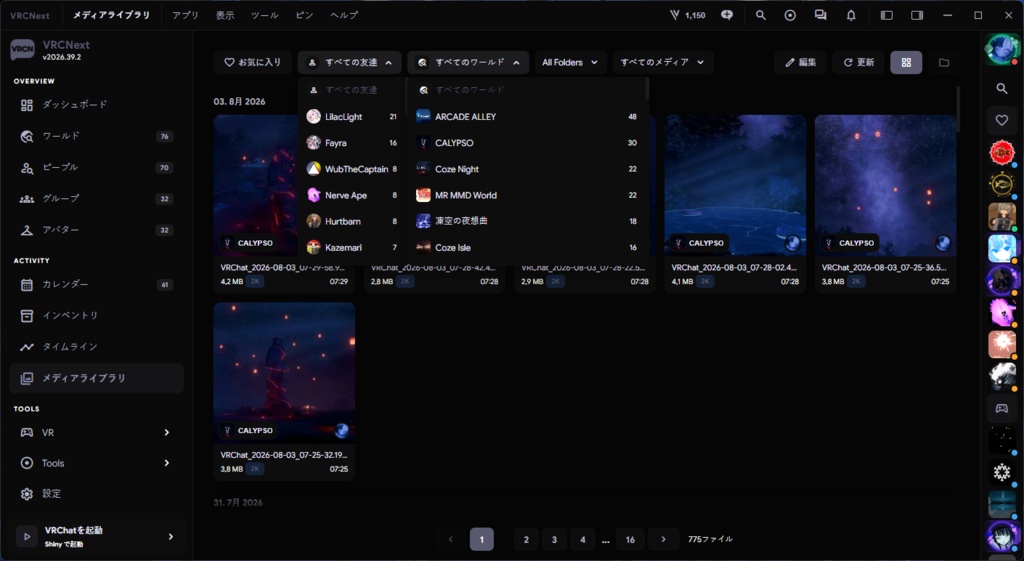Expand the VR tools submenu
Viewport: 1024px width, 561px height.
(167, 432)
